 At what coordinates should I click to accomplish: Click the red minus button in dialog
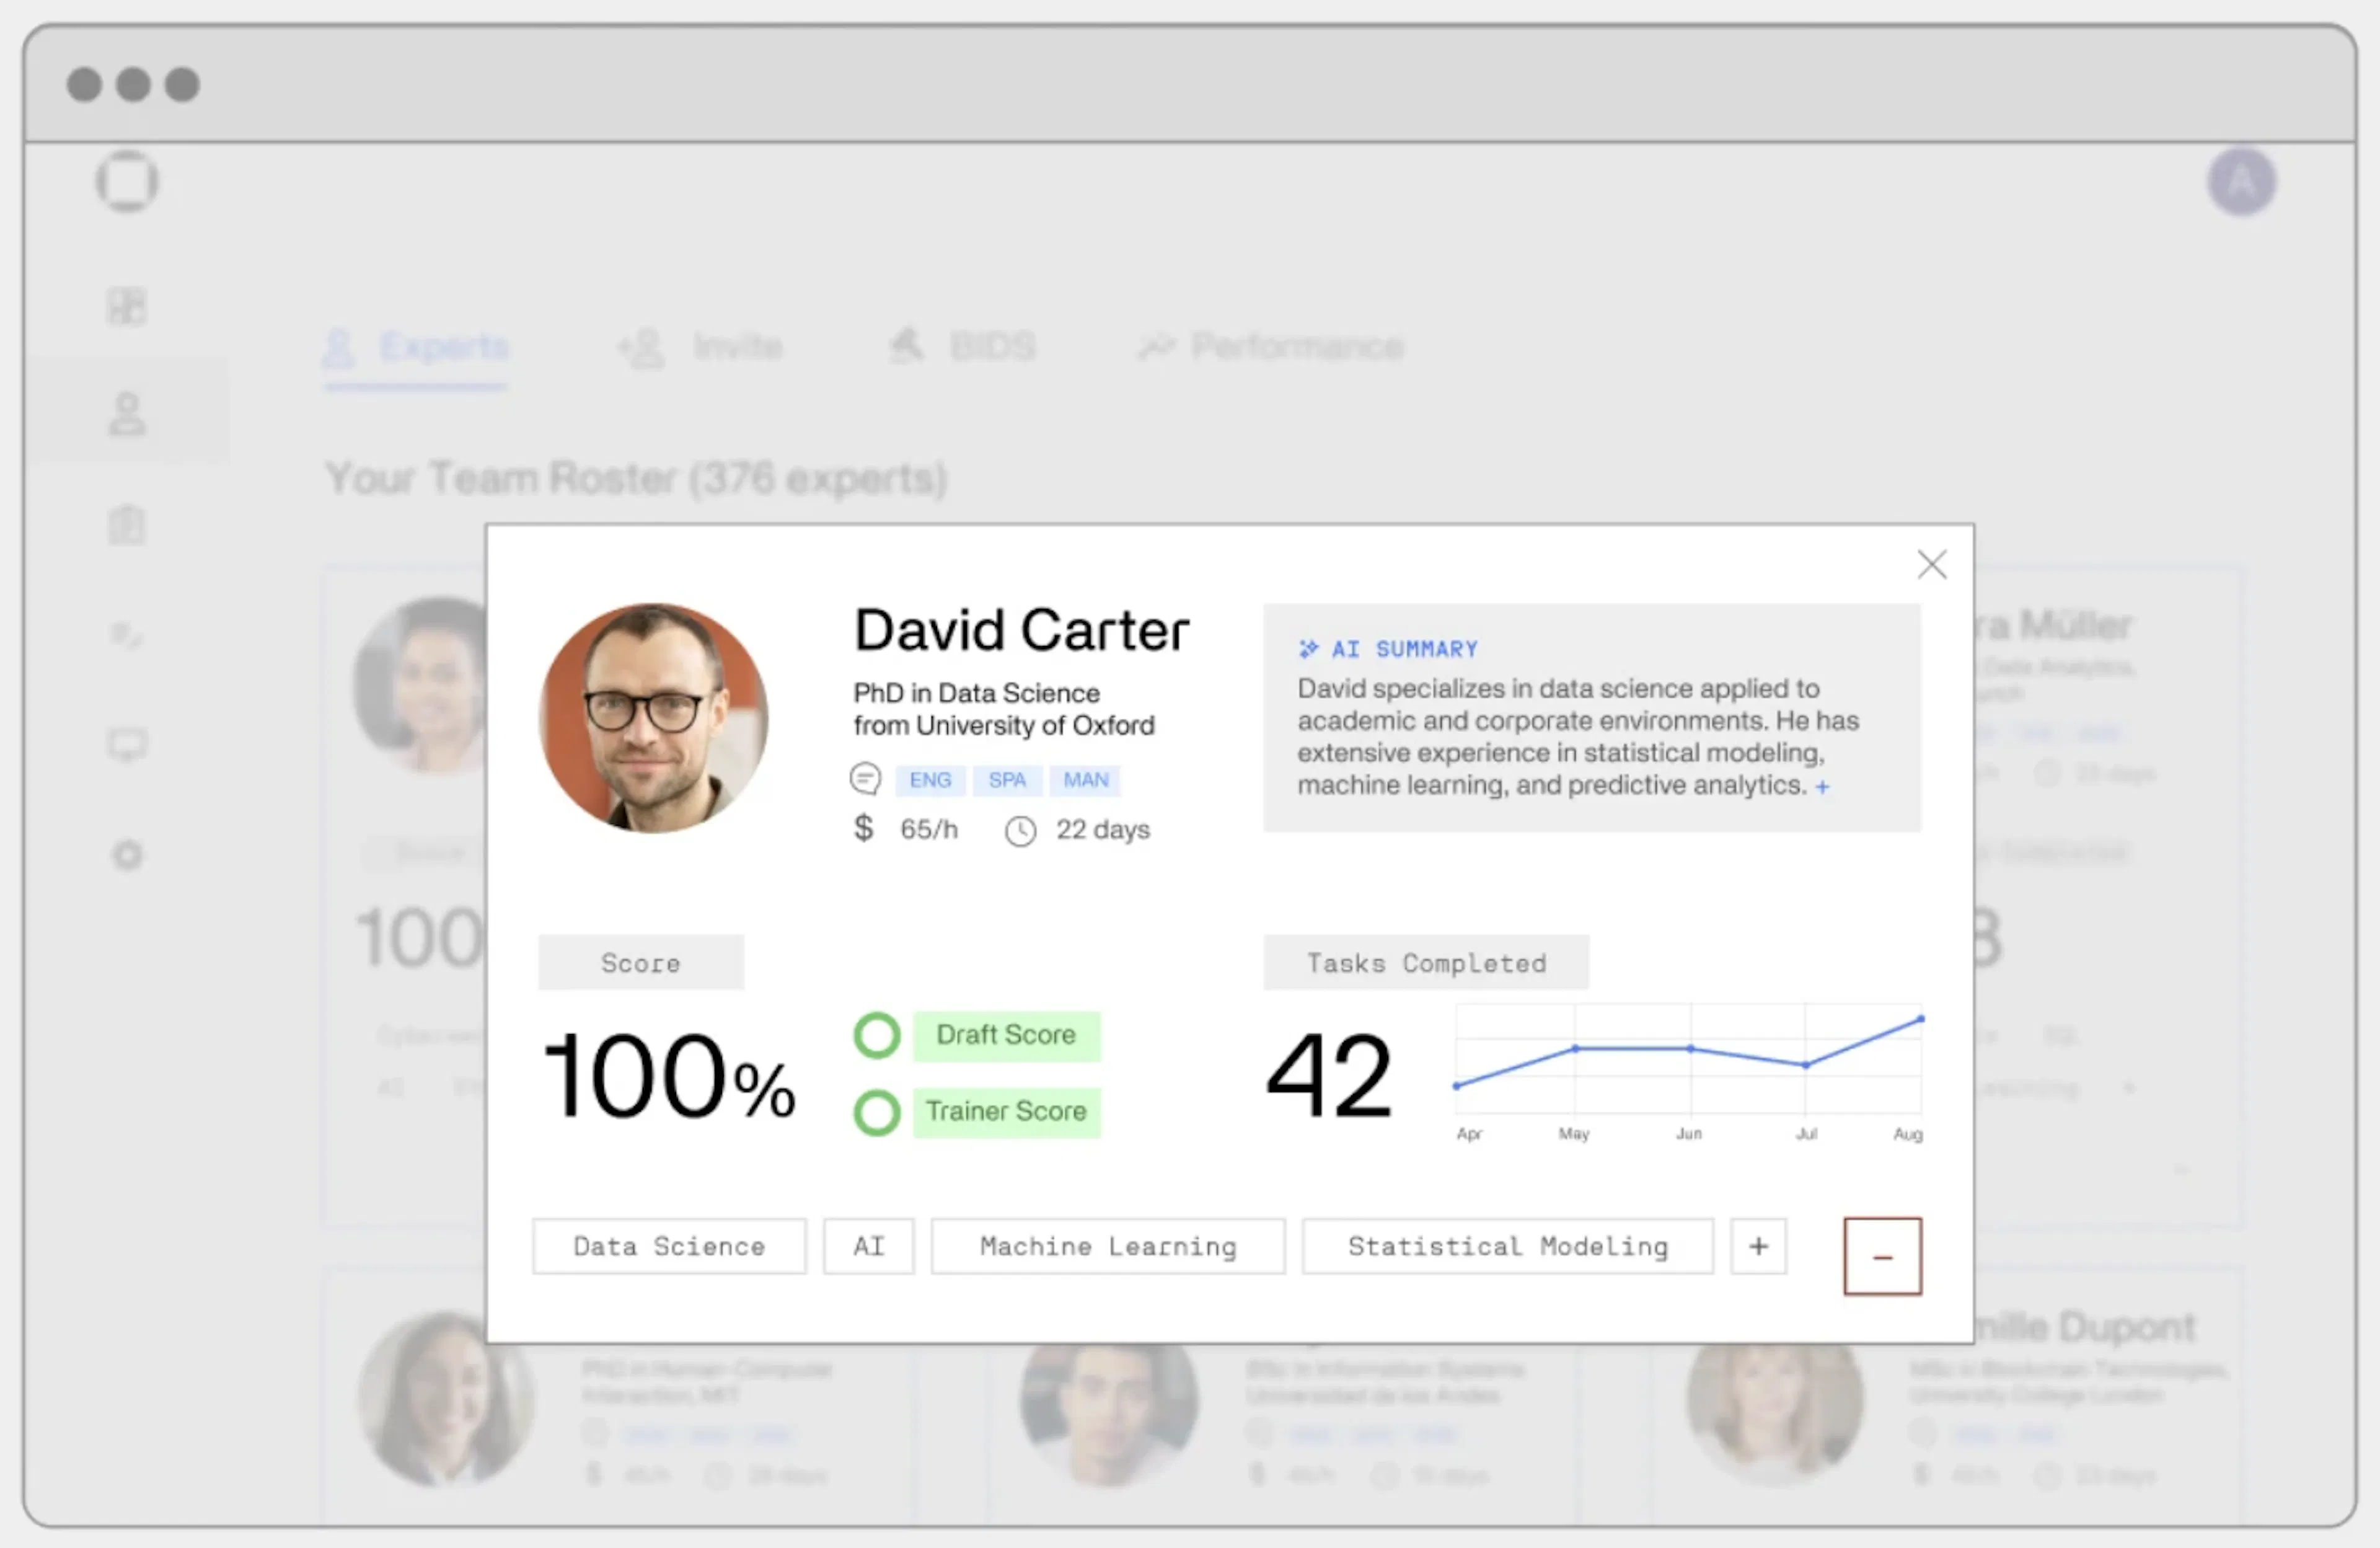[1882, 1256]
